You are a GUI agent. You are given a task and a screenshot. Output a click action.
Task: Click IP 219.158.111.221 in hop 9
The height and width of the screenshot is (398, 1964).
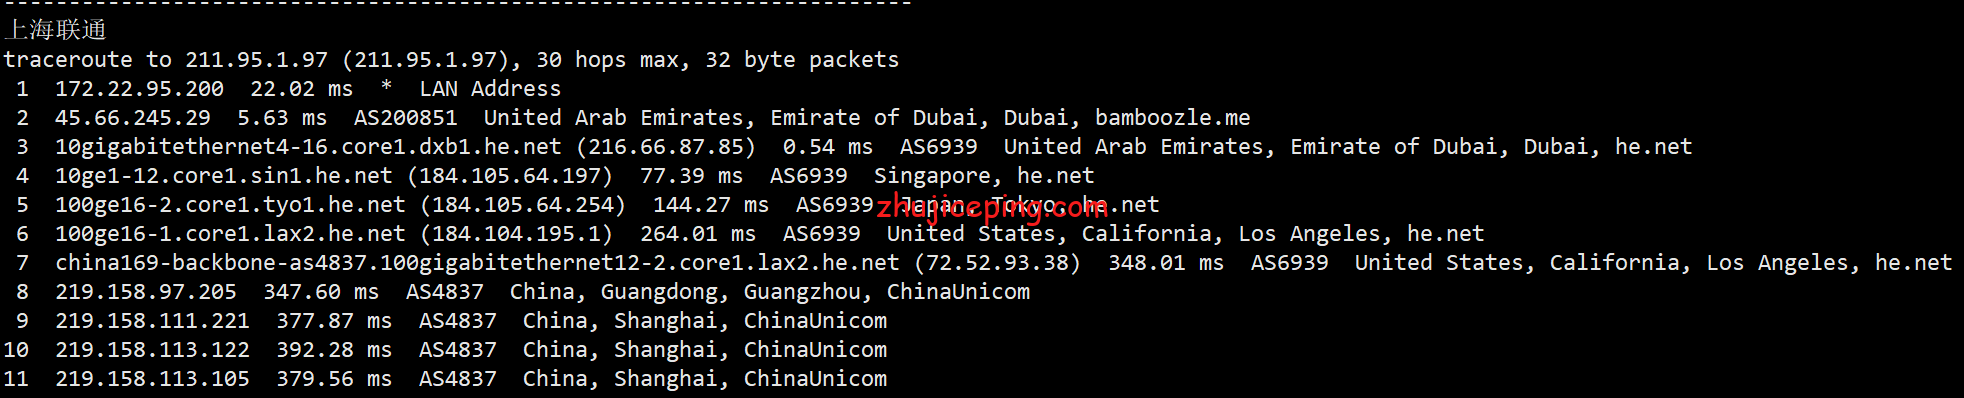point(152,321)
